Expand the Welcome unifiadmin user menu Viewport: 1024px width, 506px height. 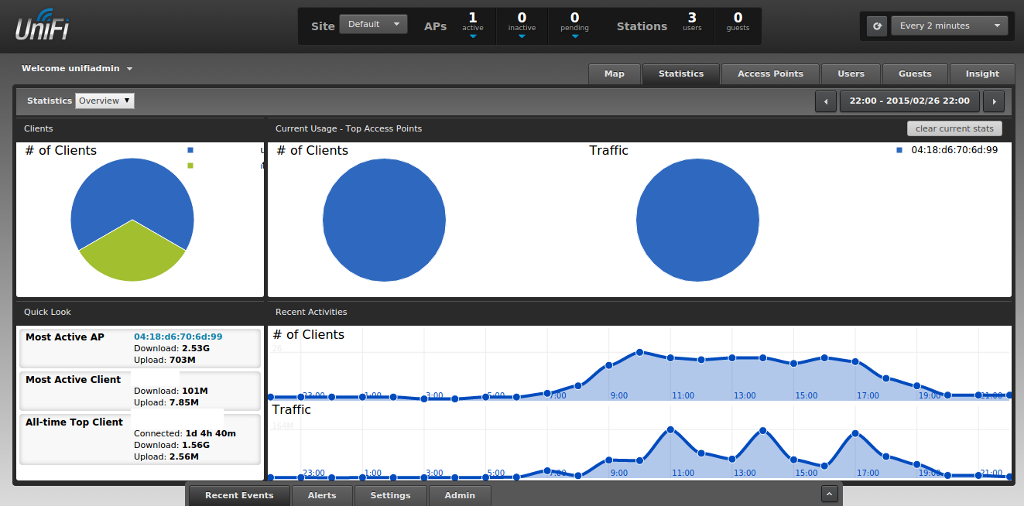pos(77,68)
